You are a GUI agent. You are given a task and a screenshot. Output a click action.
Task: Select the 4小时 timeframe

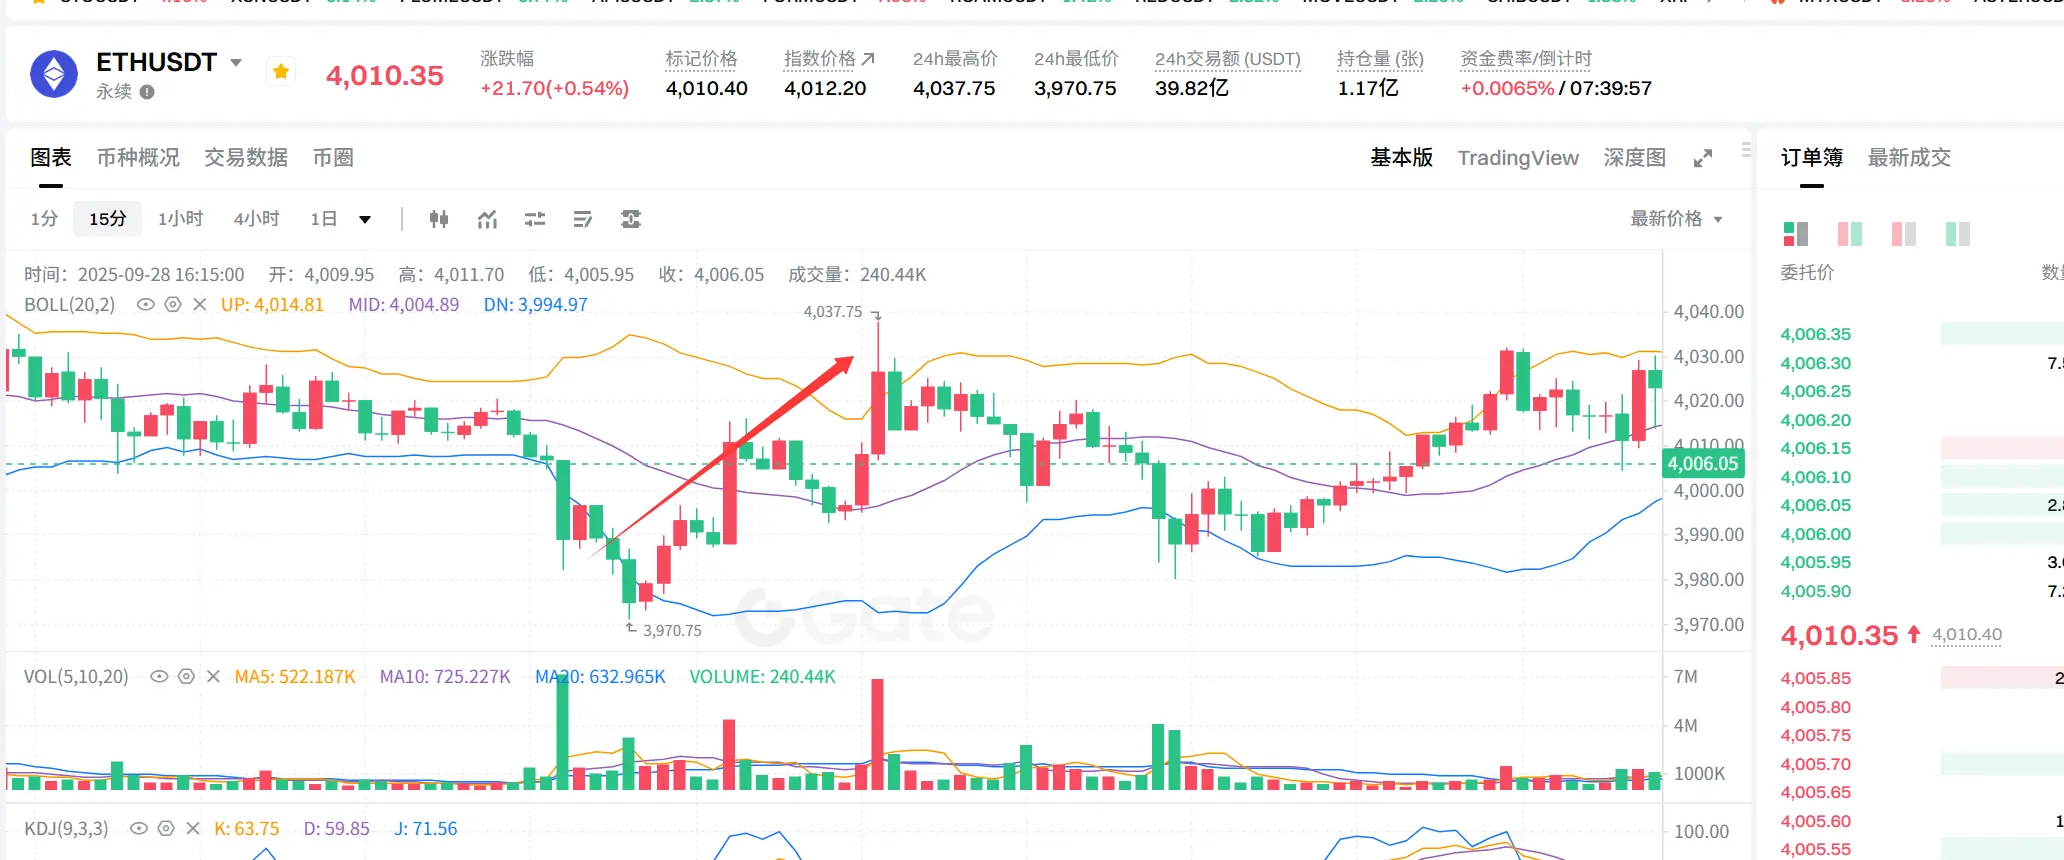[256, 219]
